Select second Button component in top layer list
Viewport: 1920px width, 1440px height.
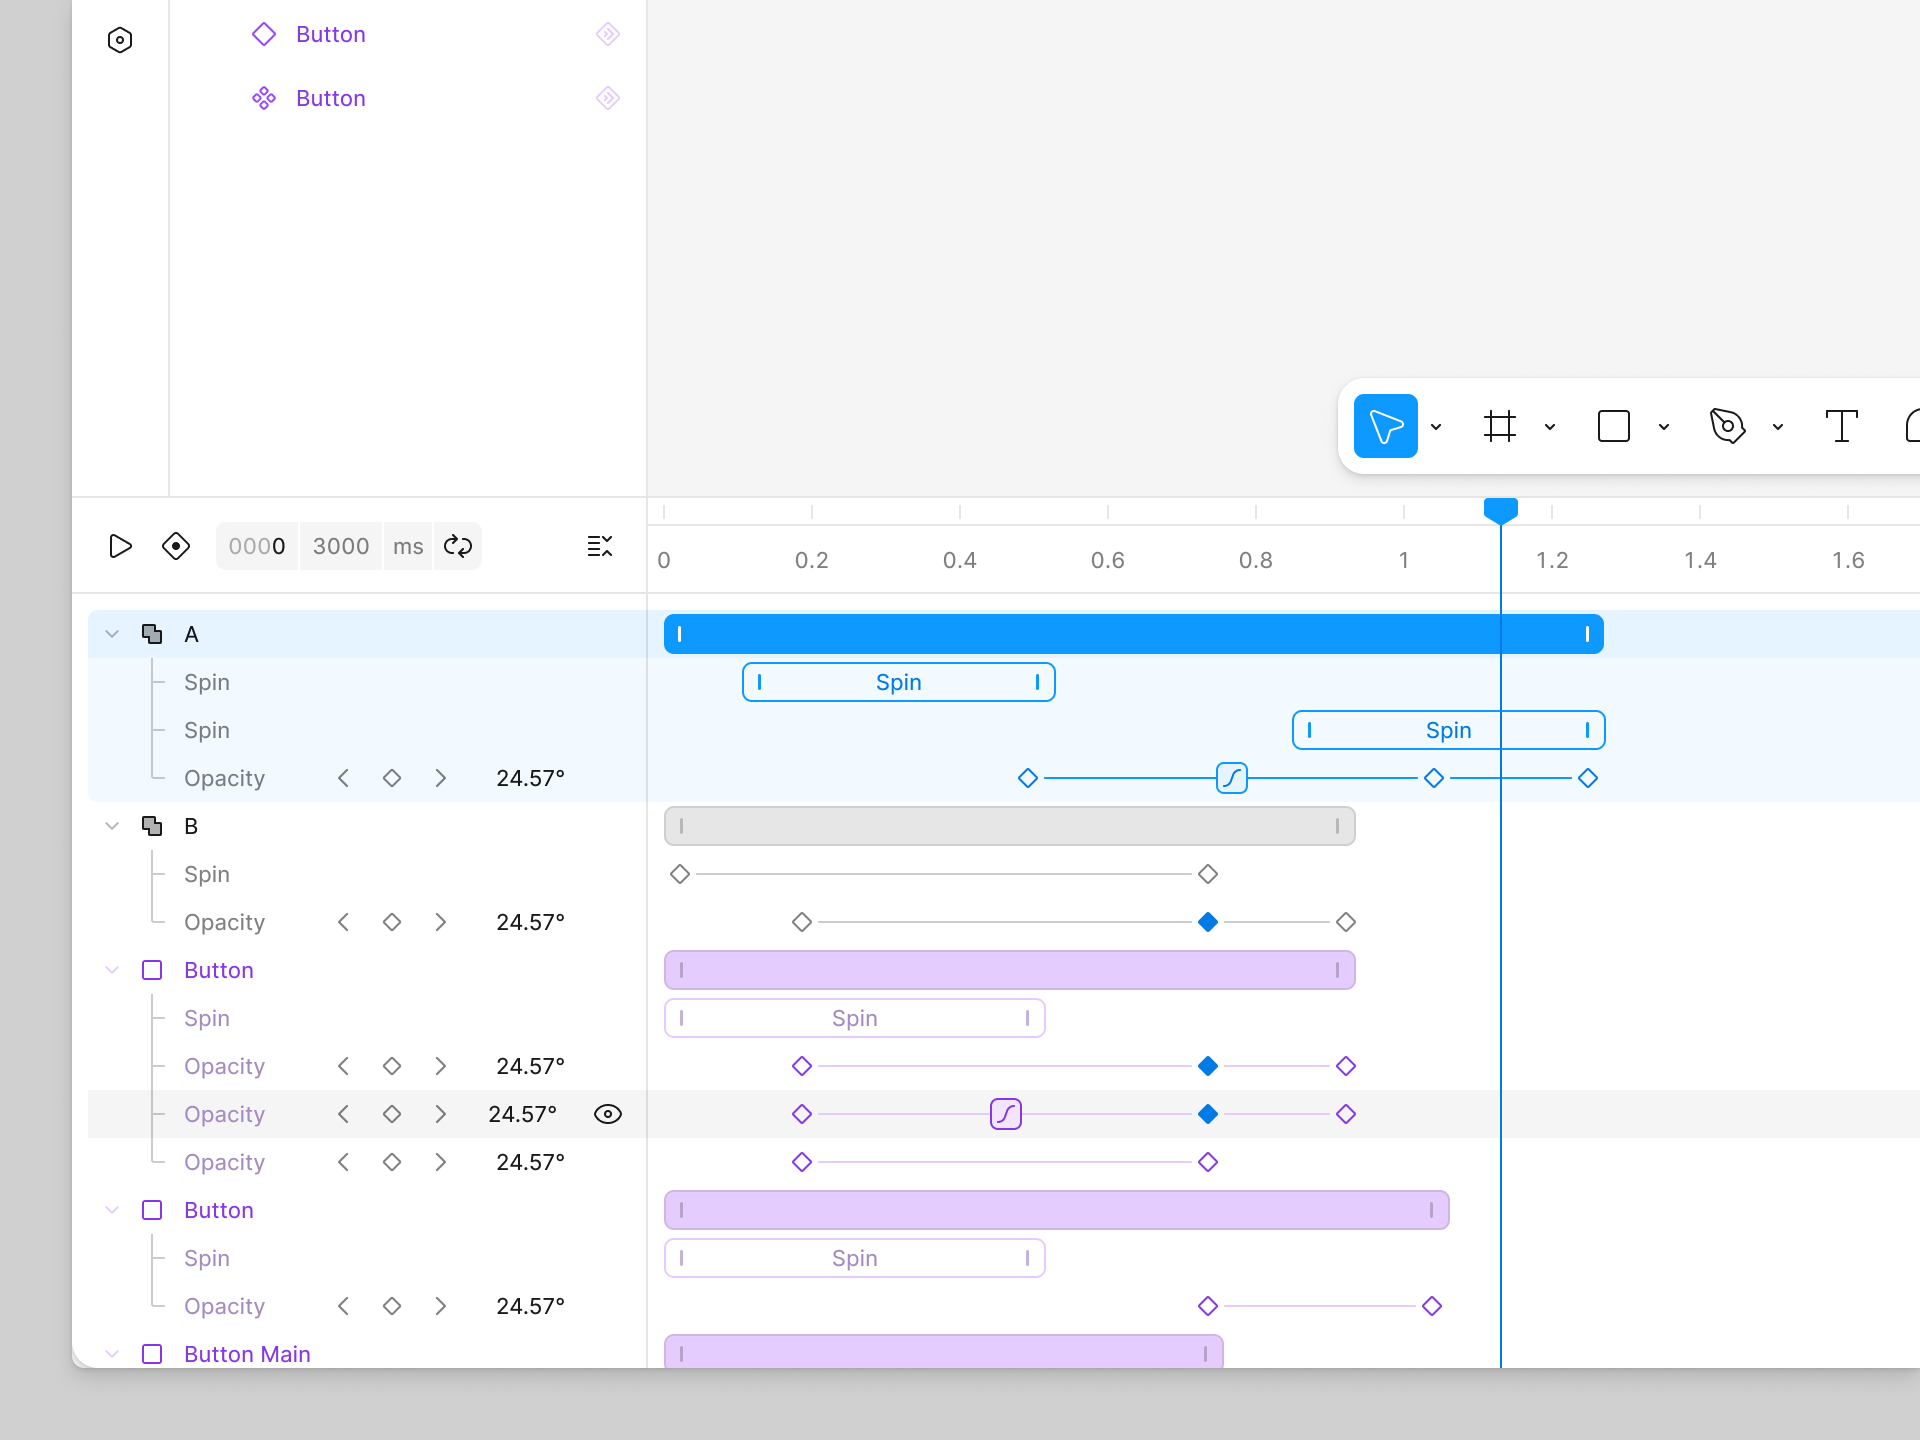[331, 98]
